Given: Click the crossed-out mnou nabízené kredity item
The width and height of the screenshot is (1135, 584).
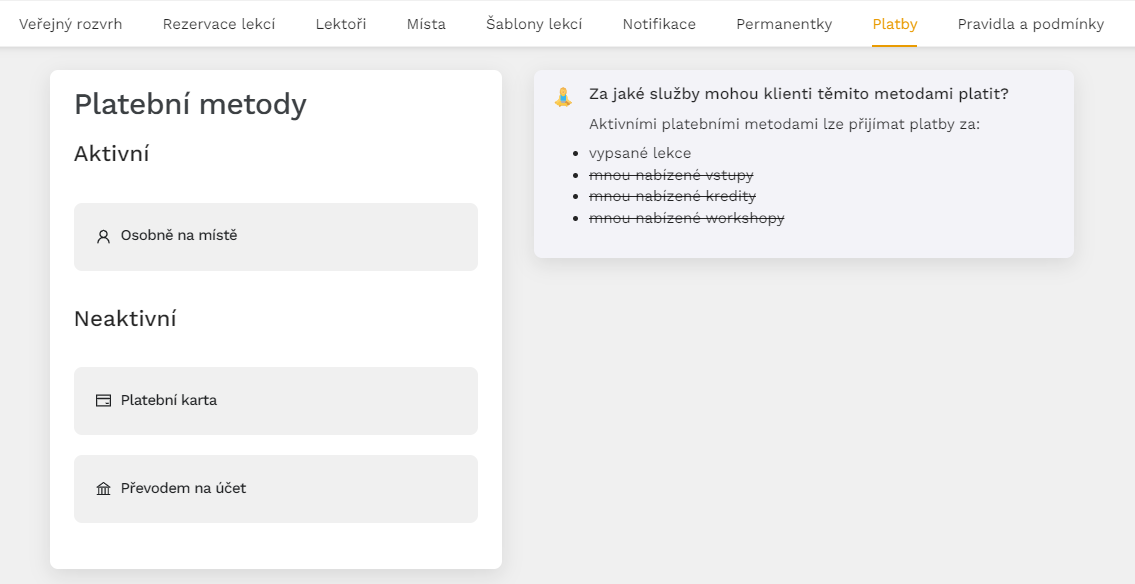Looking at the screenshot, I should coord(672,196).
